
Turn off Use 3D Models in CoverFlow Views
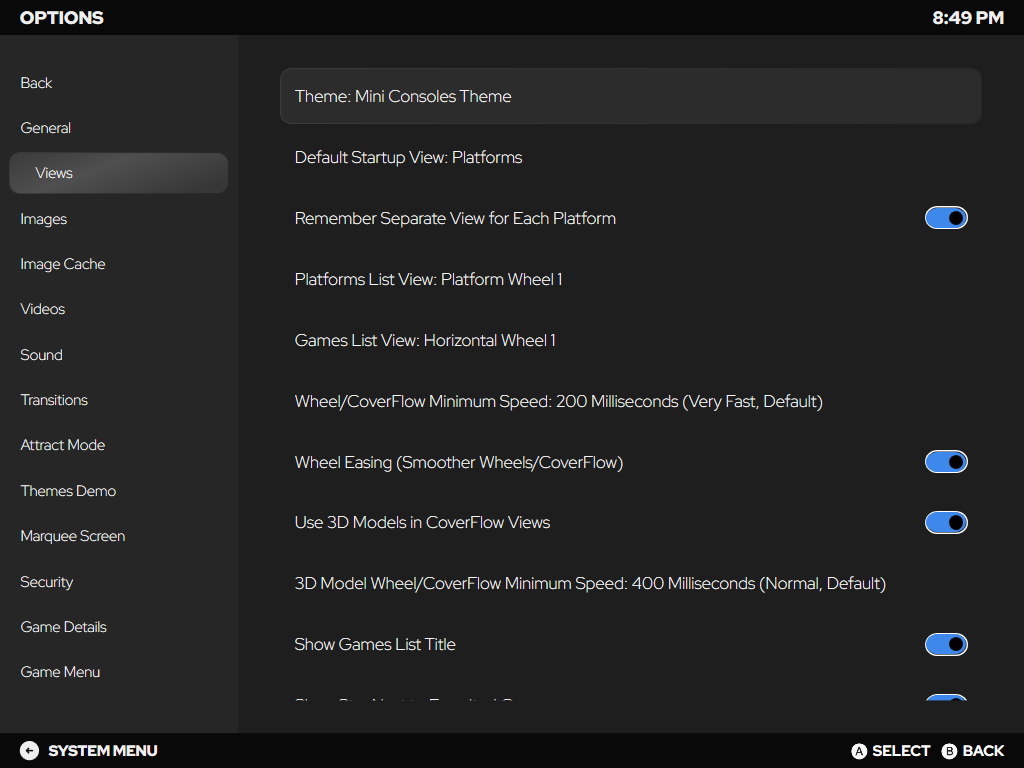point(946,522)
